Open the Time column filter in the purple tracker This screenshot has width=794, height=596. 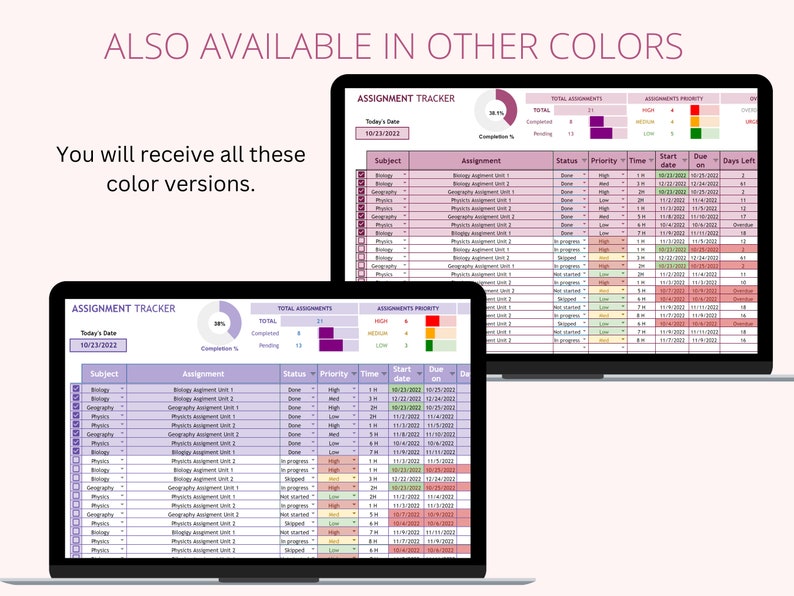pos(384,374)
